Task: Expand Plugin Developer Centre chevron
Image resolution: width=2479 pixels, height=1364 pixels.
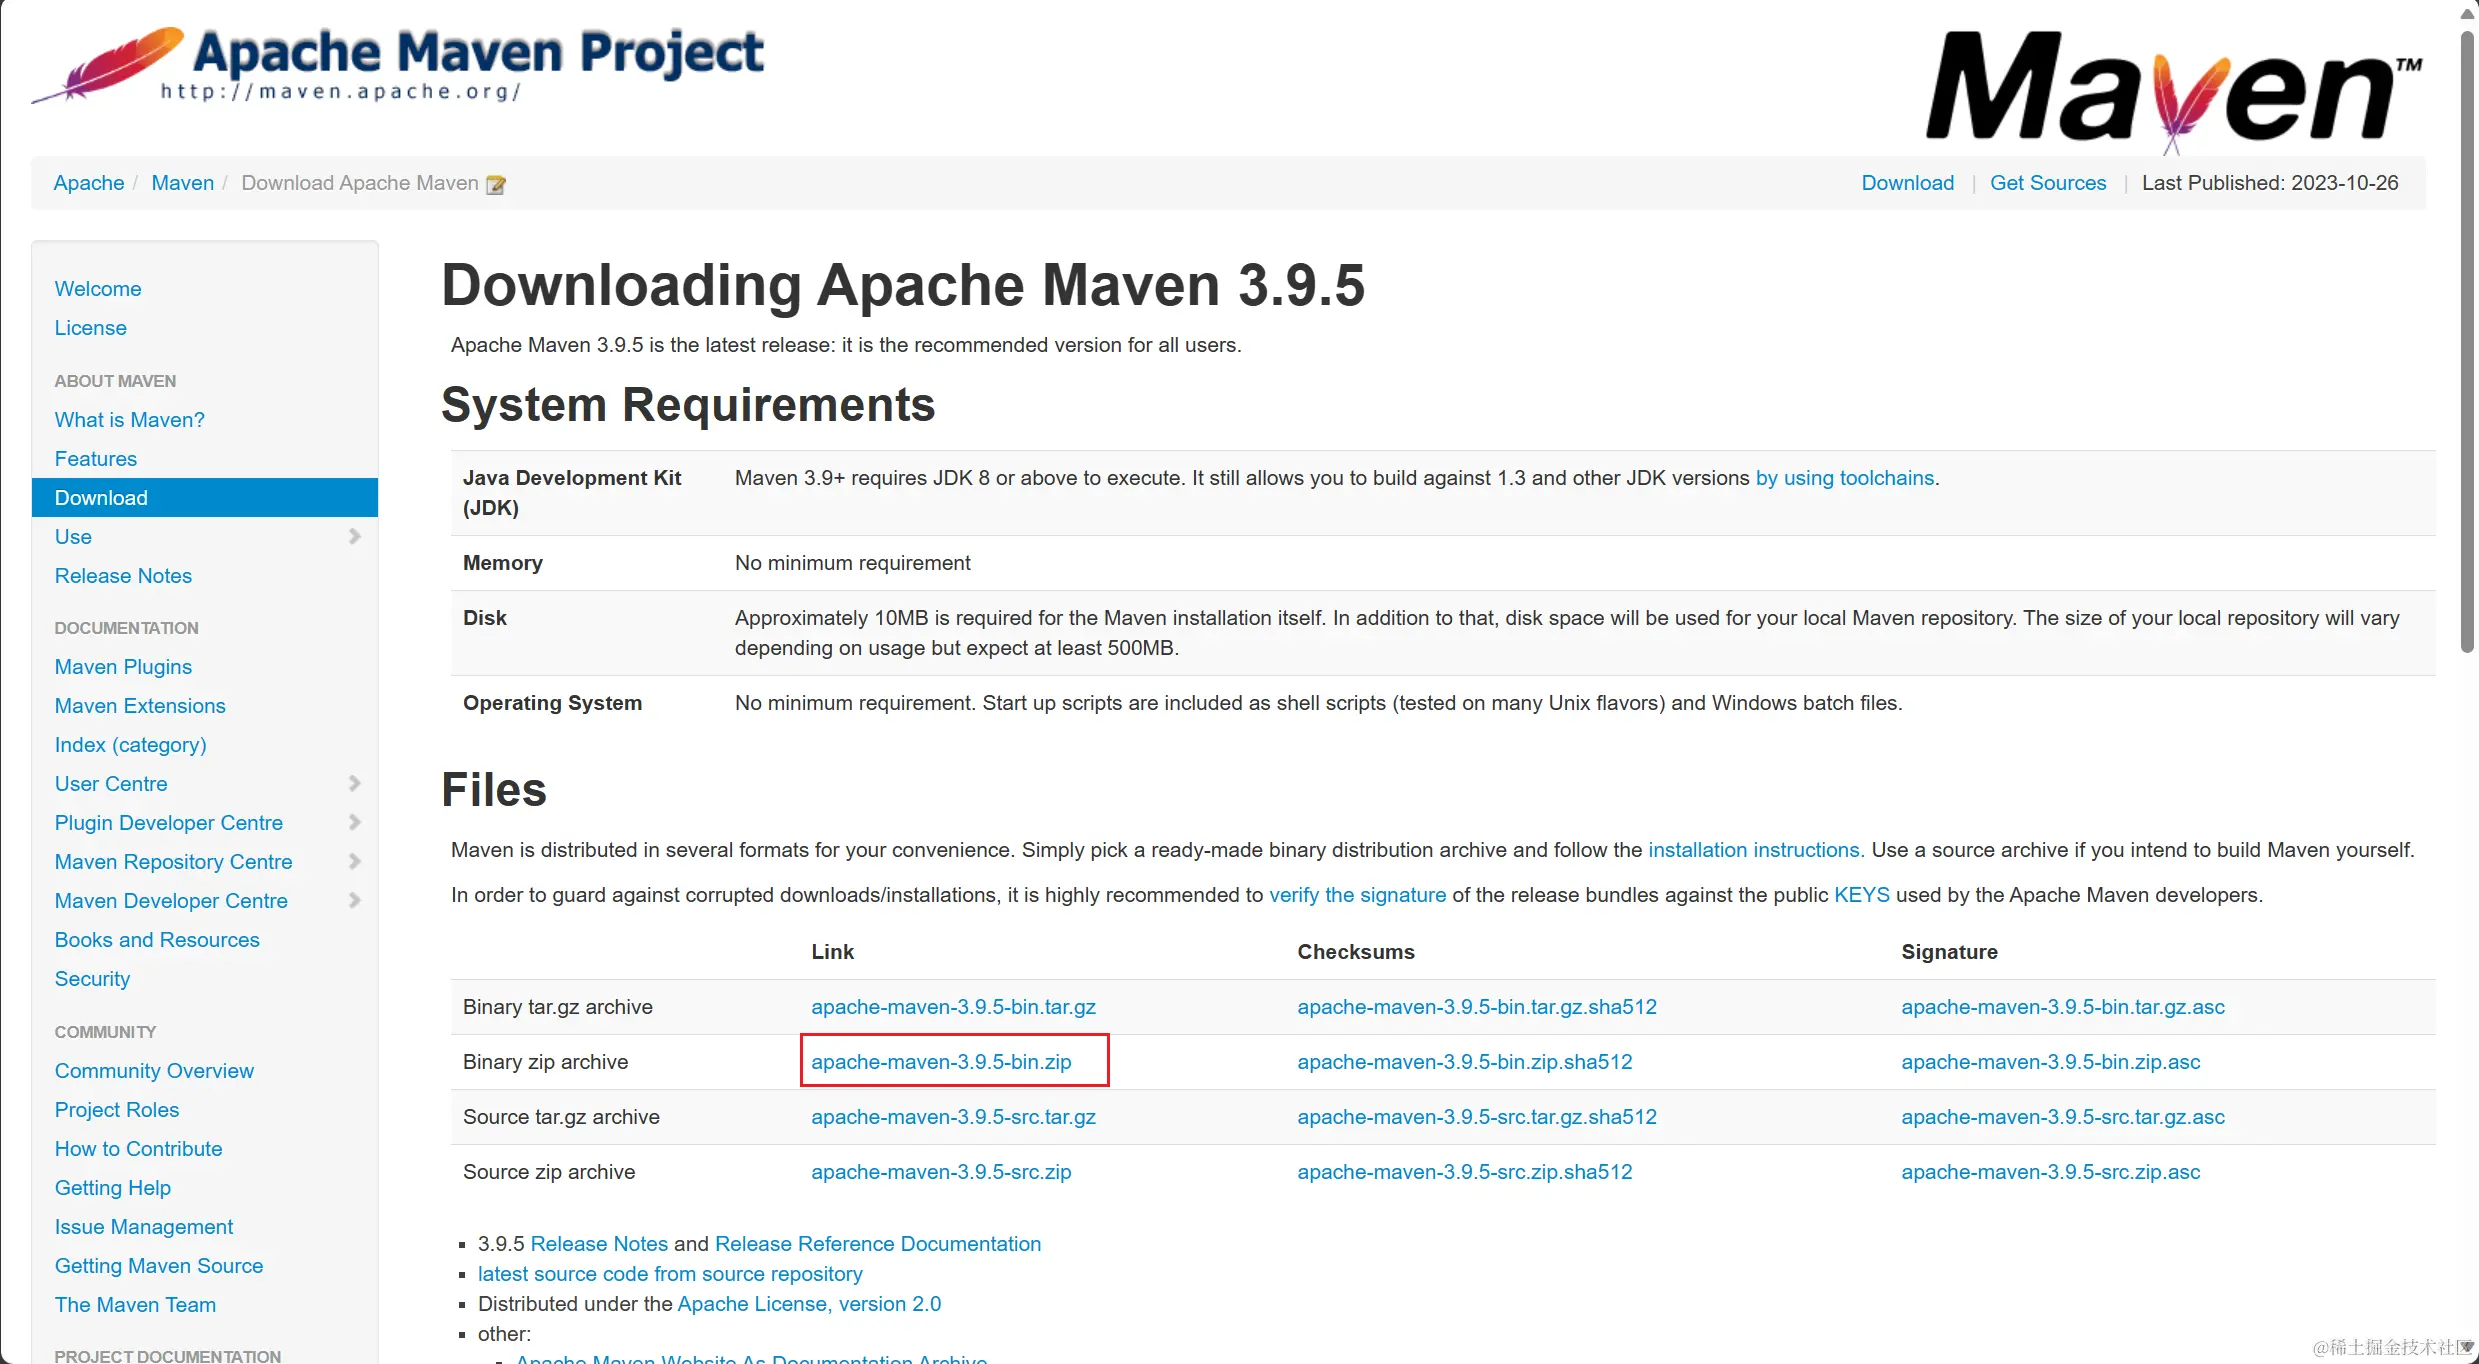Action: coord(354,823)
